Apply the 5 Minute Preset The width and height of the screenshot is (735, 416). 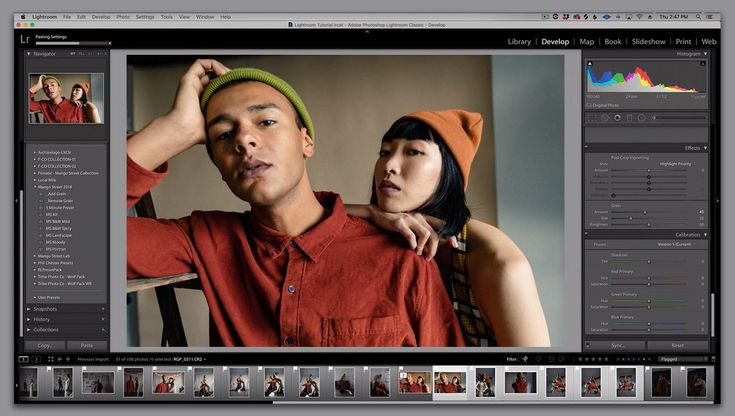pyautogui.click(x=60, y=207)
